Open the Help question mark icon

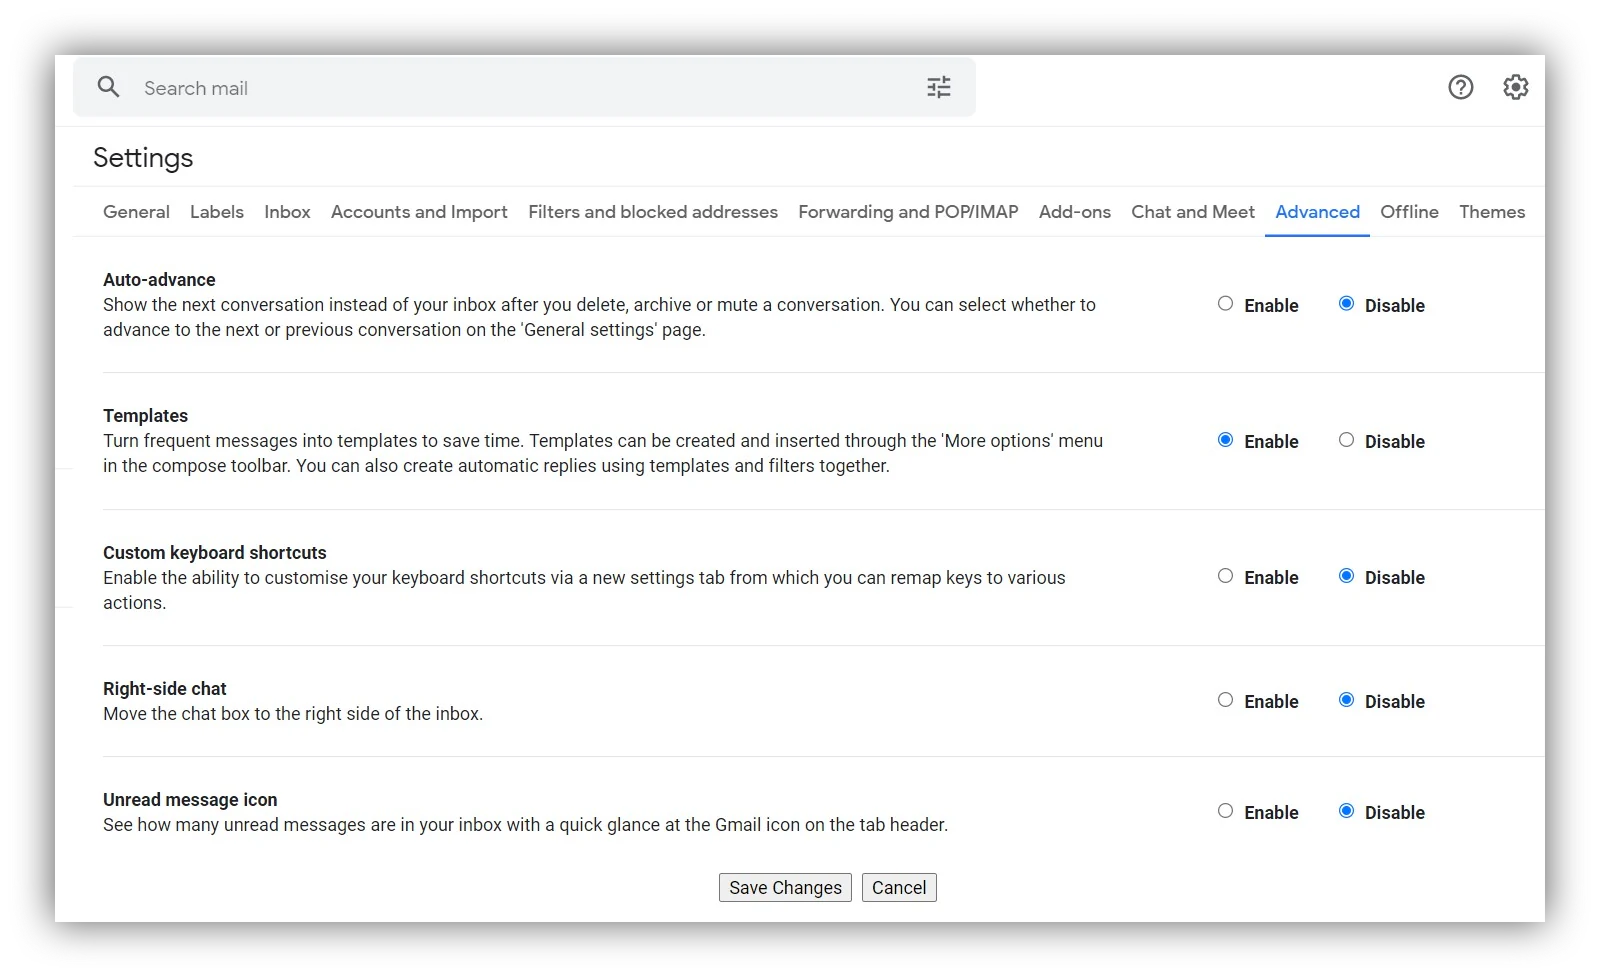(1460, 87)
